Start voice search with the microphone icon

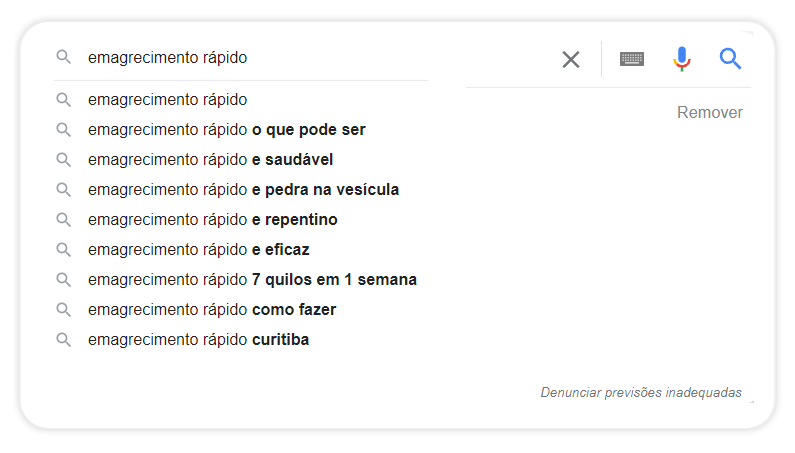point(682,59)
